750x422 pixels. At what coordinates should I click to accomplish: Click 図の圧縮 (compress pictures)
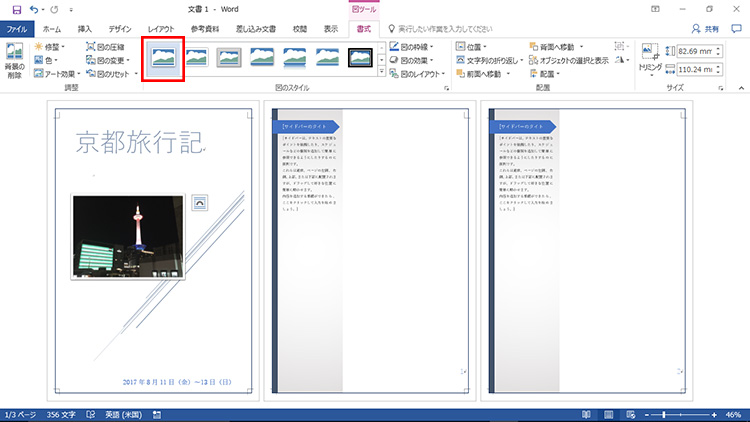[109, 46]
